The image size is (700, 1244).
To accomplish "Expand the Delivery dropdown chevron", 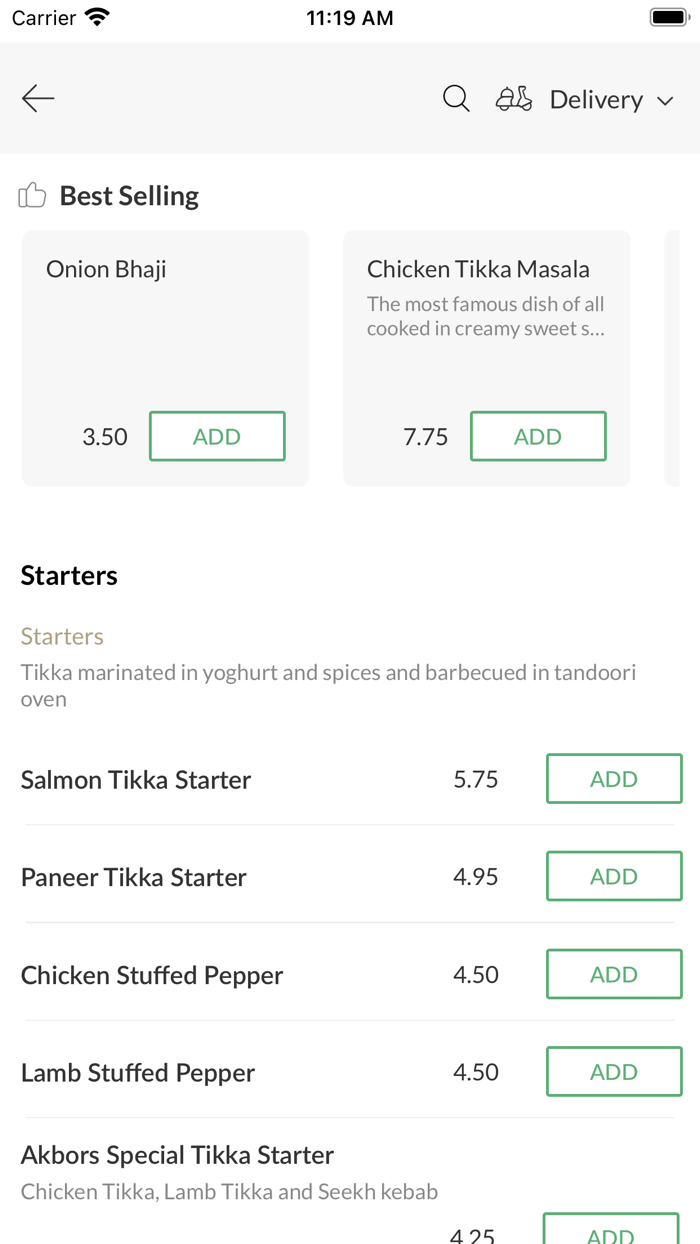I will click(665, 101).
